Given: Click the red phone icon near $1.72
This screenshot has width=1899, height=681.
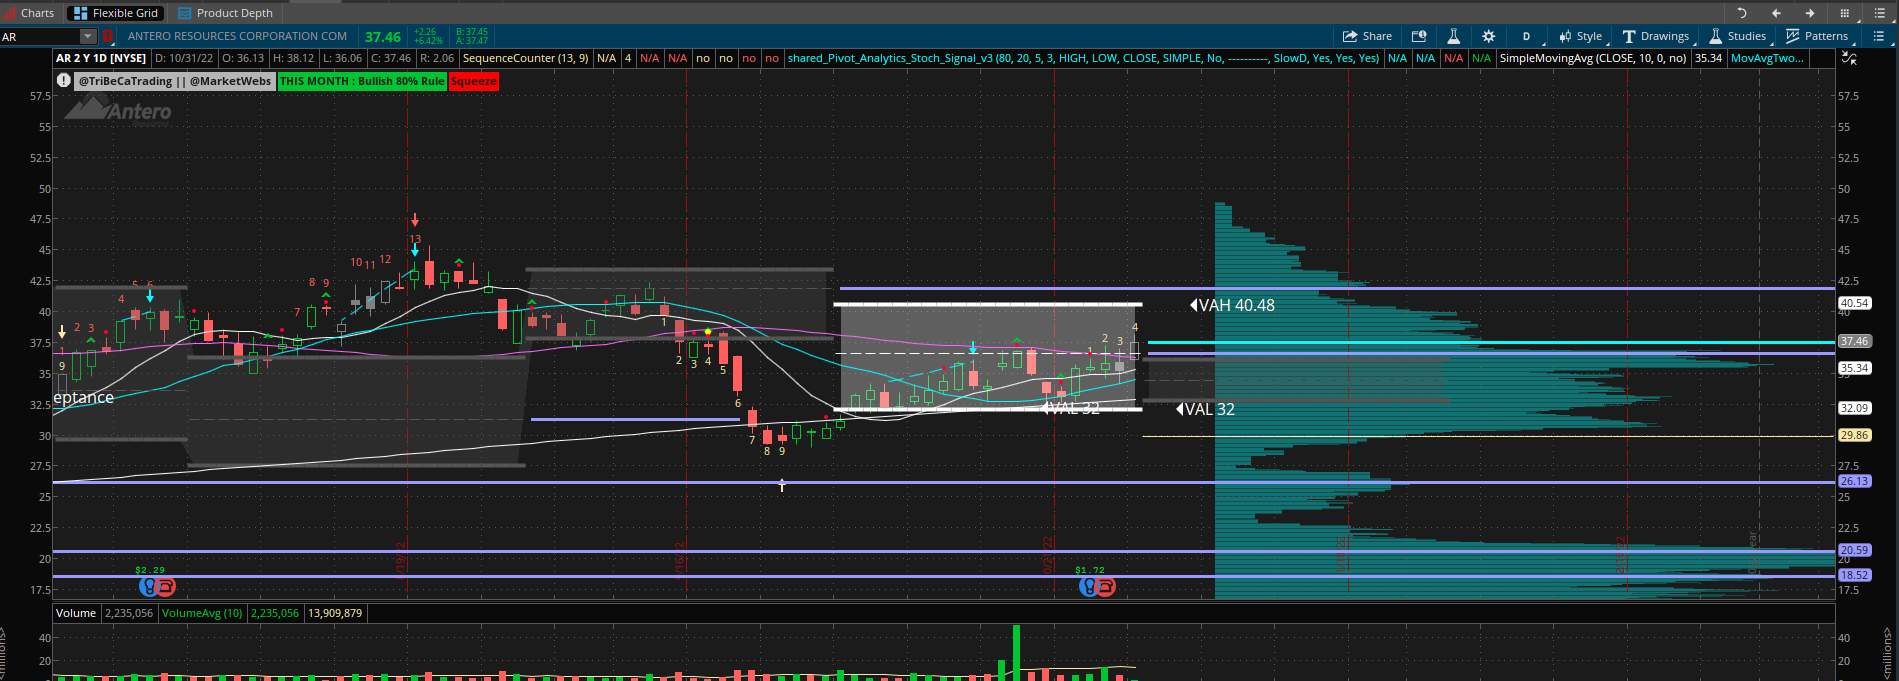Looking at the screenshot, I should pos(1106,587).
